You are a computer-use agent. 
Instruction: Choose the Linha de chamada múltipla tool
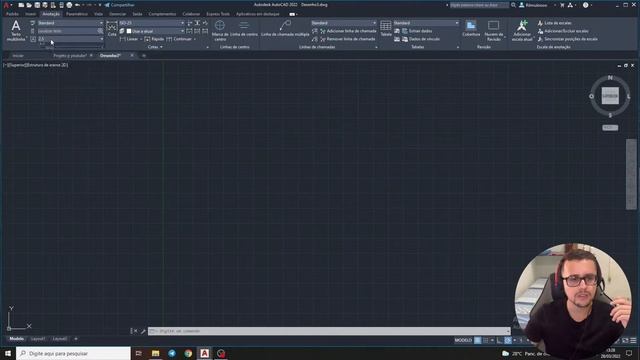[285, 29]
